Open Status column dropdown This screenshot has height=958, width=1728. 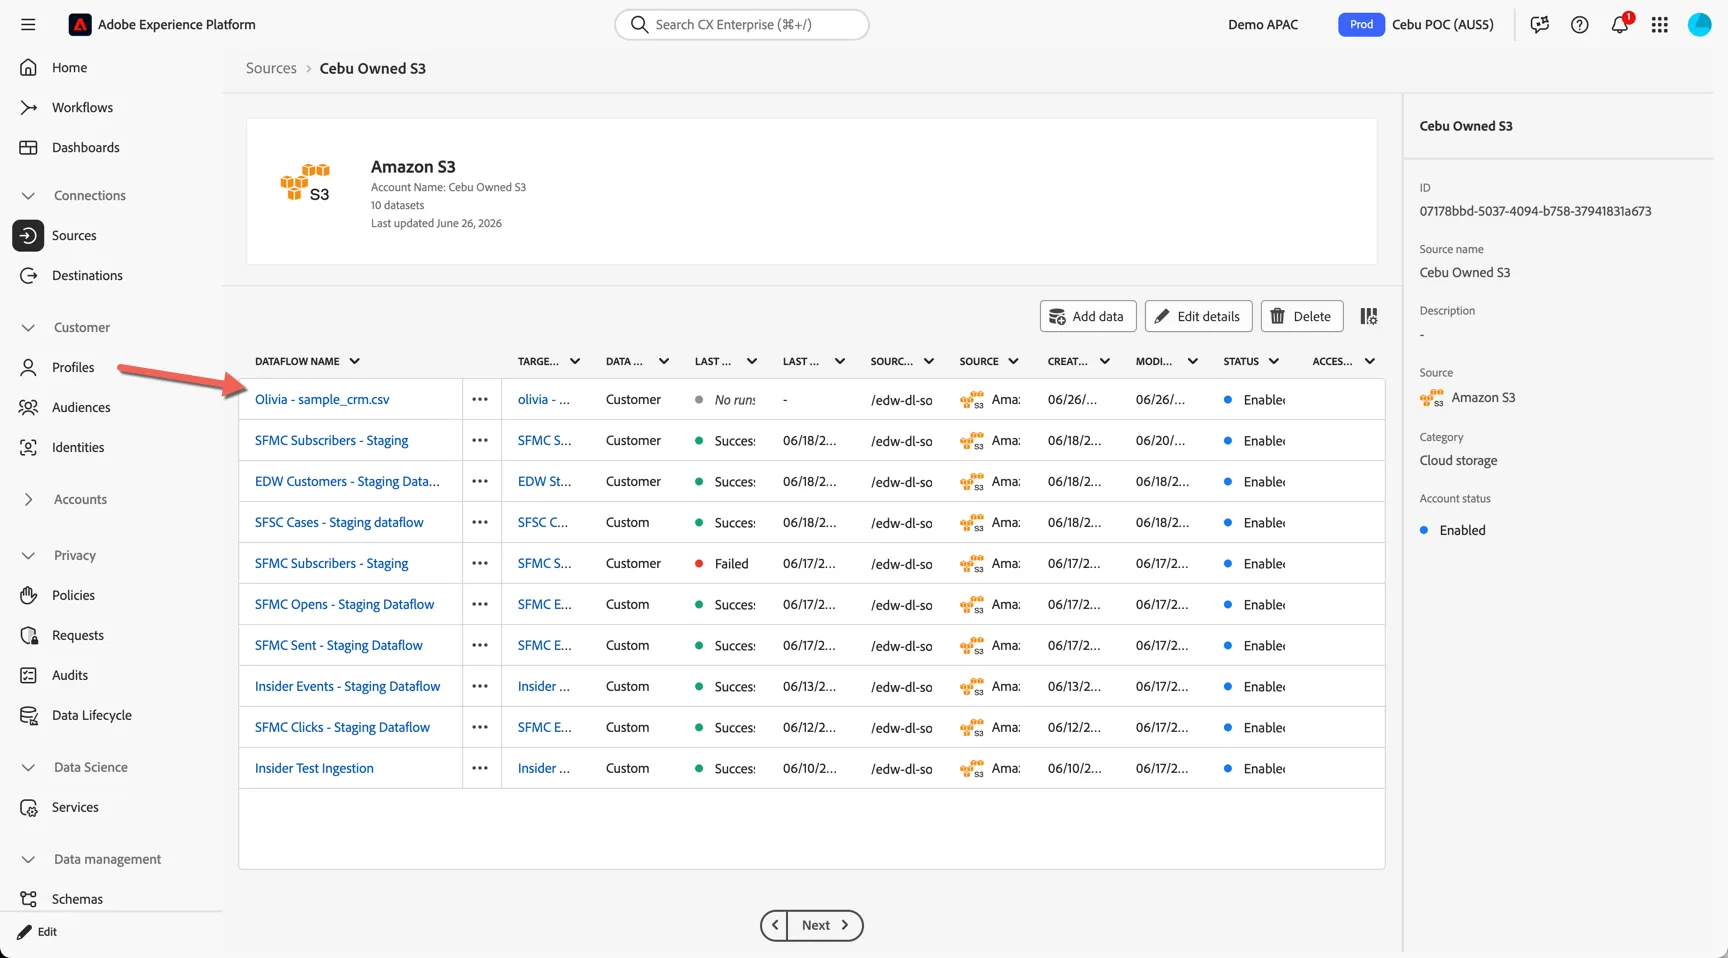[1273, 361]
